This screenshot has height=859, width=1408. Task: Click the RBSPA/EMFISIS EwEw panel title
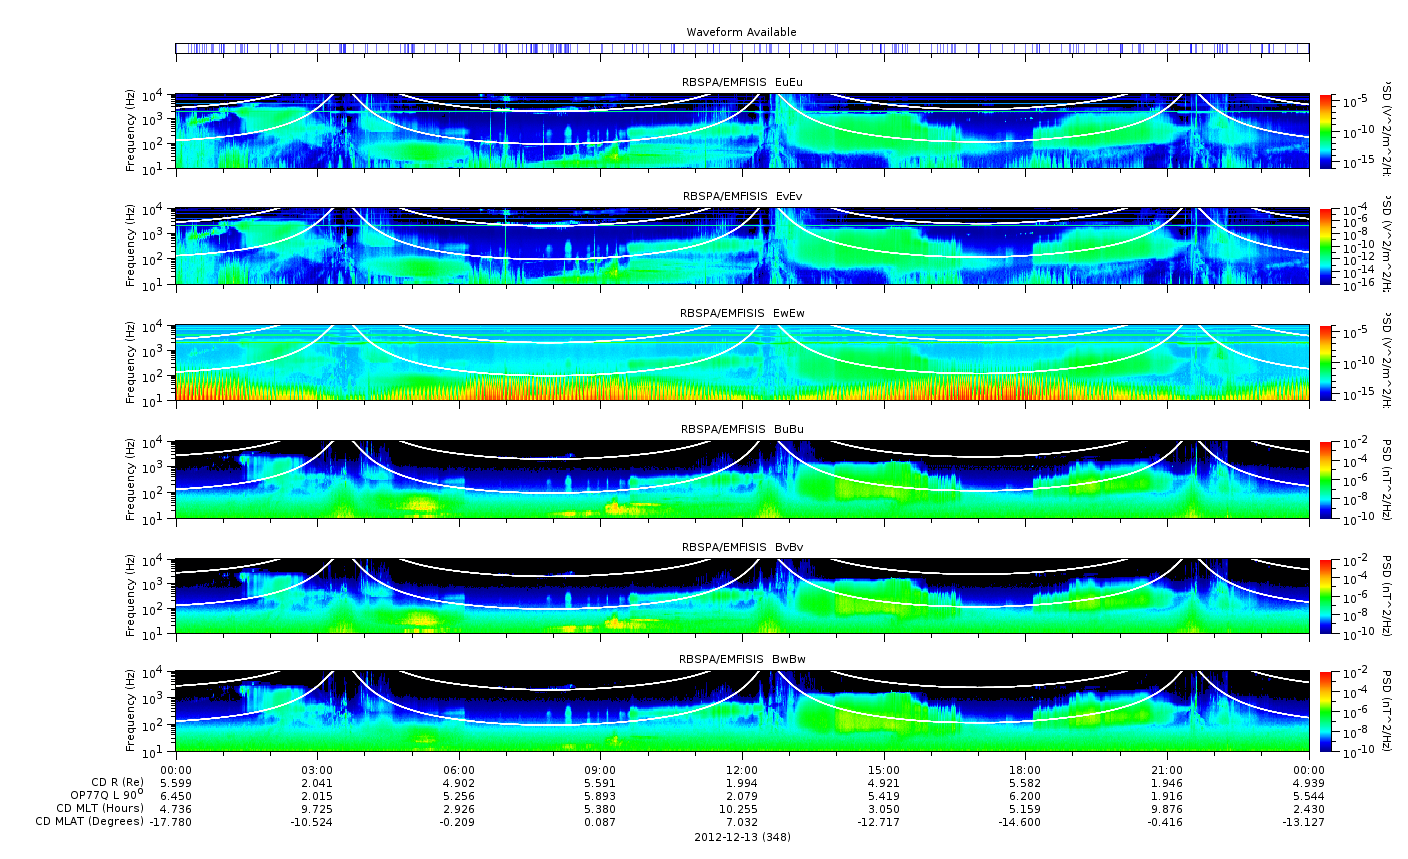tap(741, 313)
